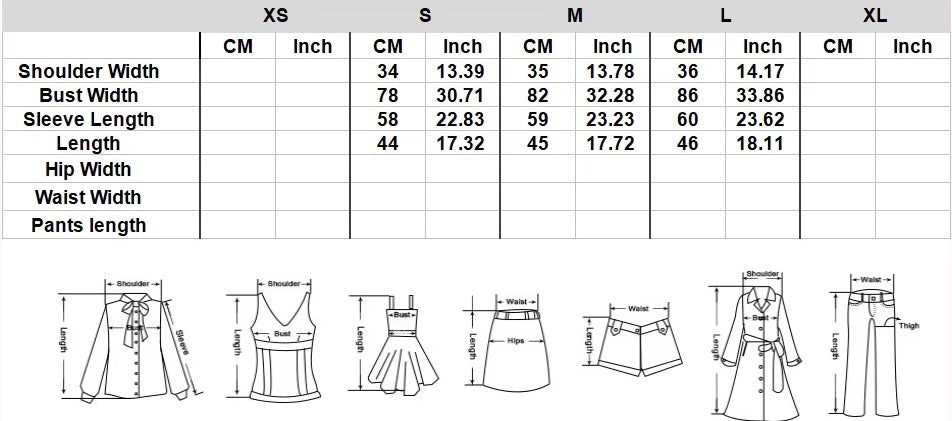952x421 pixels.
Task: Click the M size column header
Action: click(575, 15)
